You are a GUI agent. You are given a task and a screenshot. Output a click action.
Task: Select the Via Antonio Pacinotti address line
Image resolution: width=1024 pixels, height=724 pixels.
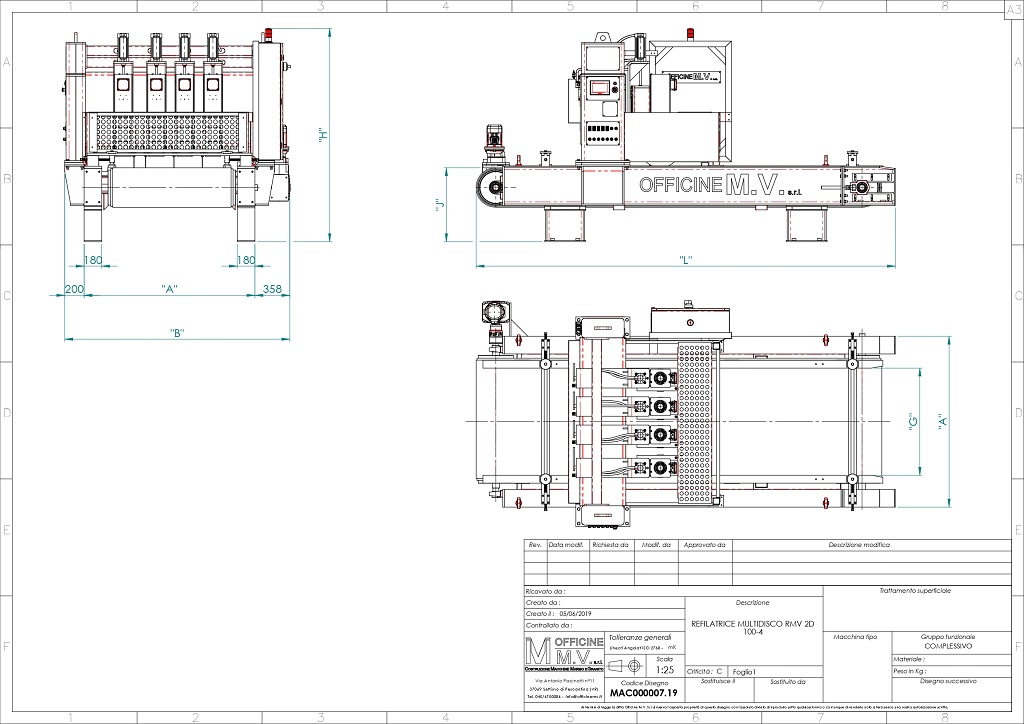click(x=565, y=680)
